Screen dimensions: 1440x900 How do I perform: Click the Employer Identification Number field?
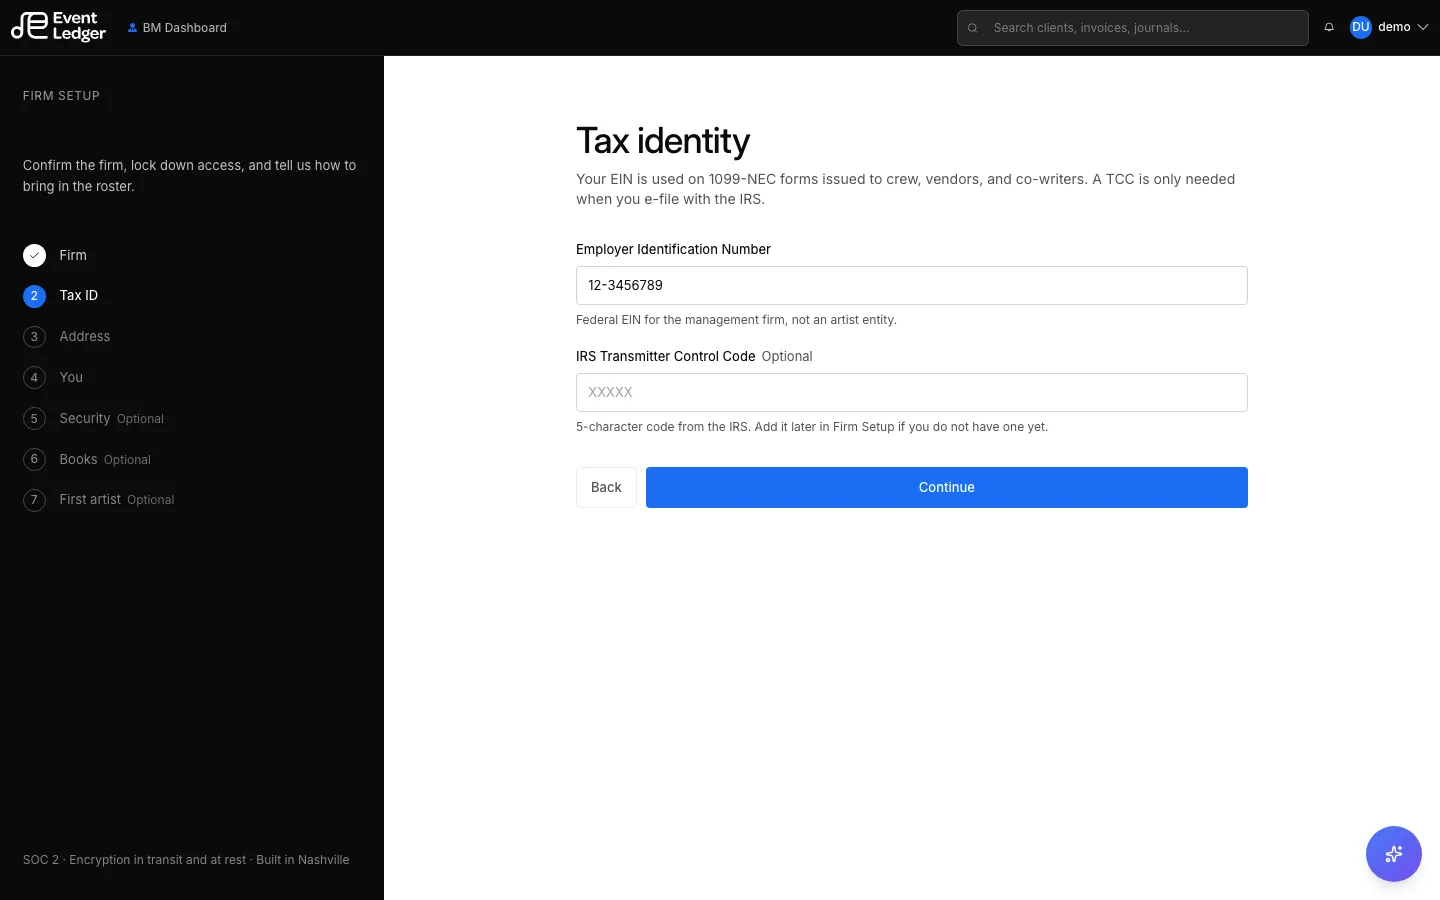(x=912, y=285)
